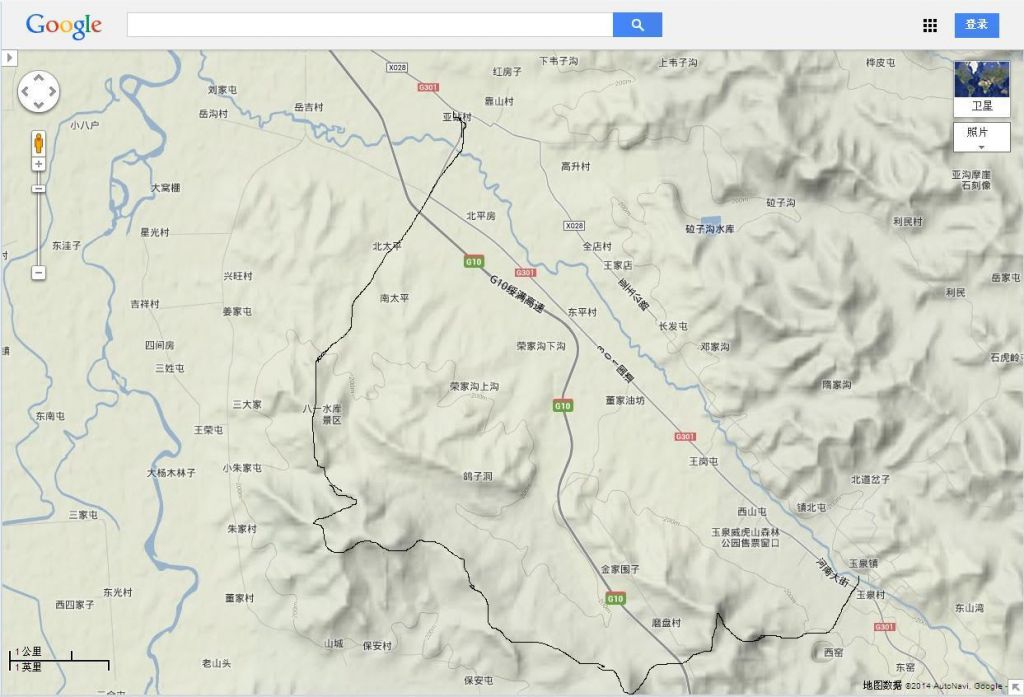Click the 星光村 label
The image size is (1024, 697).
[x=155, y=232]
